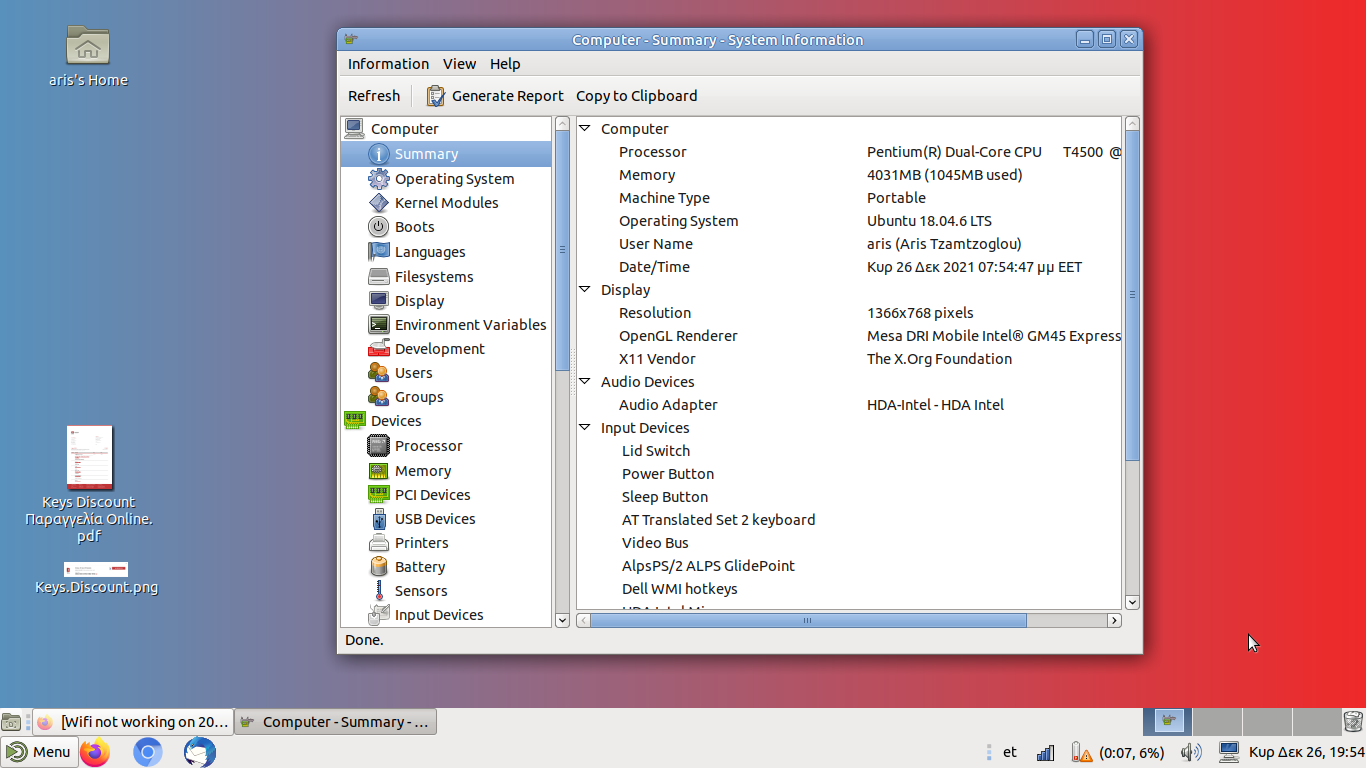Open the battery warning tray icon
1366x768 pixels.
[1081, 752]
